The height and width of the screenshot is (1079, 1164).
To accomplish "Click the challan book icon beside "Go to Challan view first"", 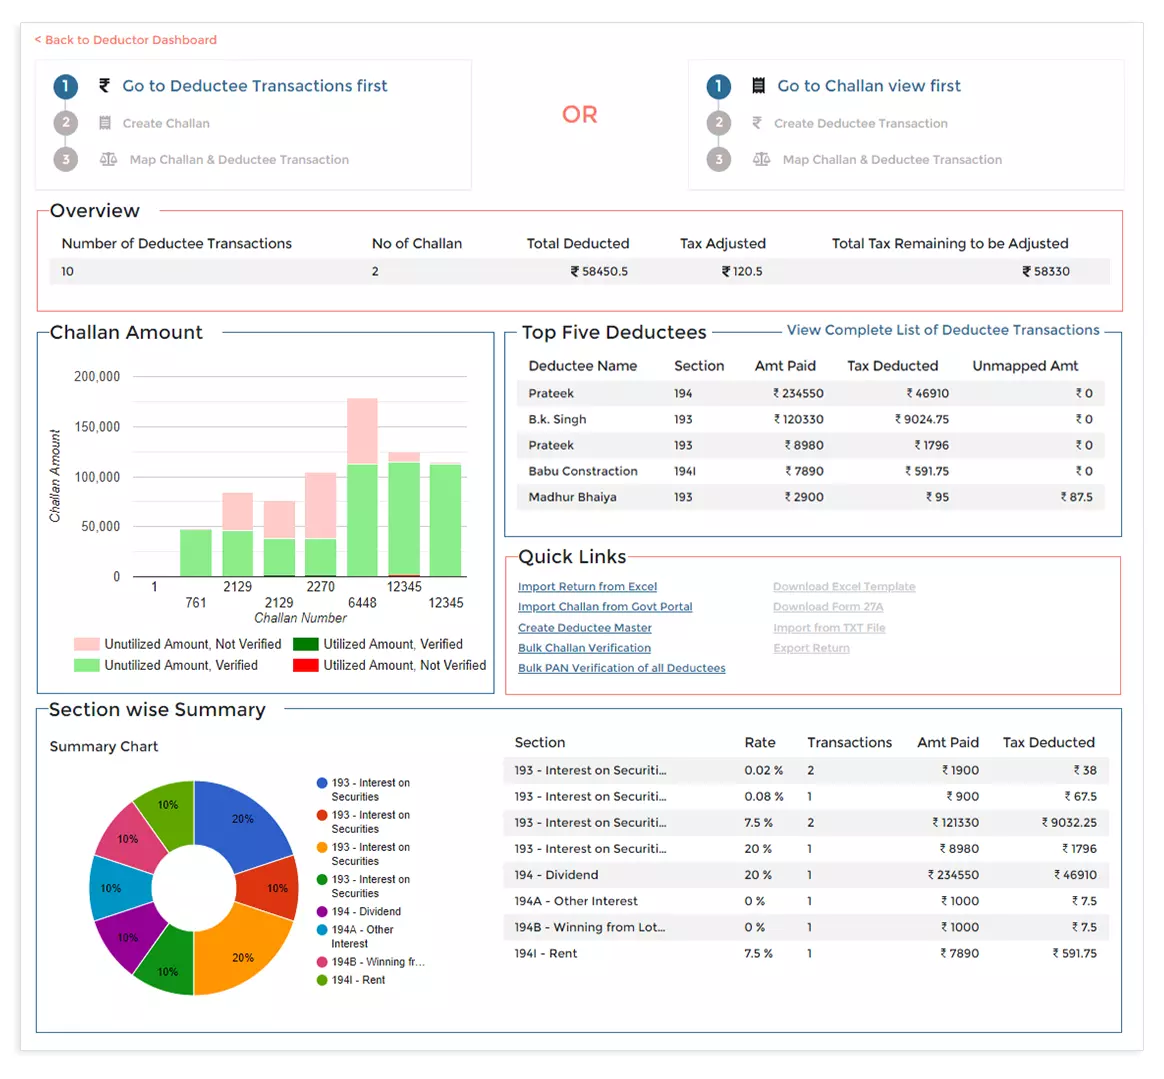I will (x=758, y=86).
